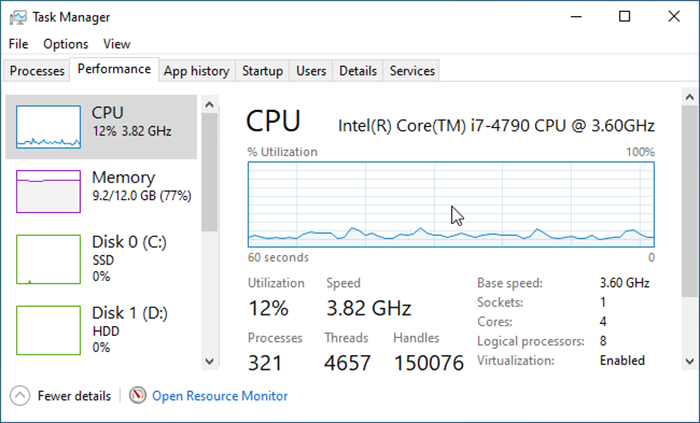Open the Memory usage graph thumbnail
Viewport: 700px width, 423px height.
pos(49,191)
